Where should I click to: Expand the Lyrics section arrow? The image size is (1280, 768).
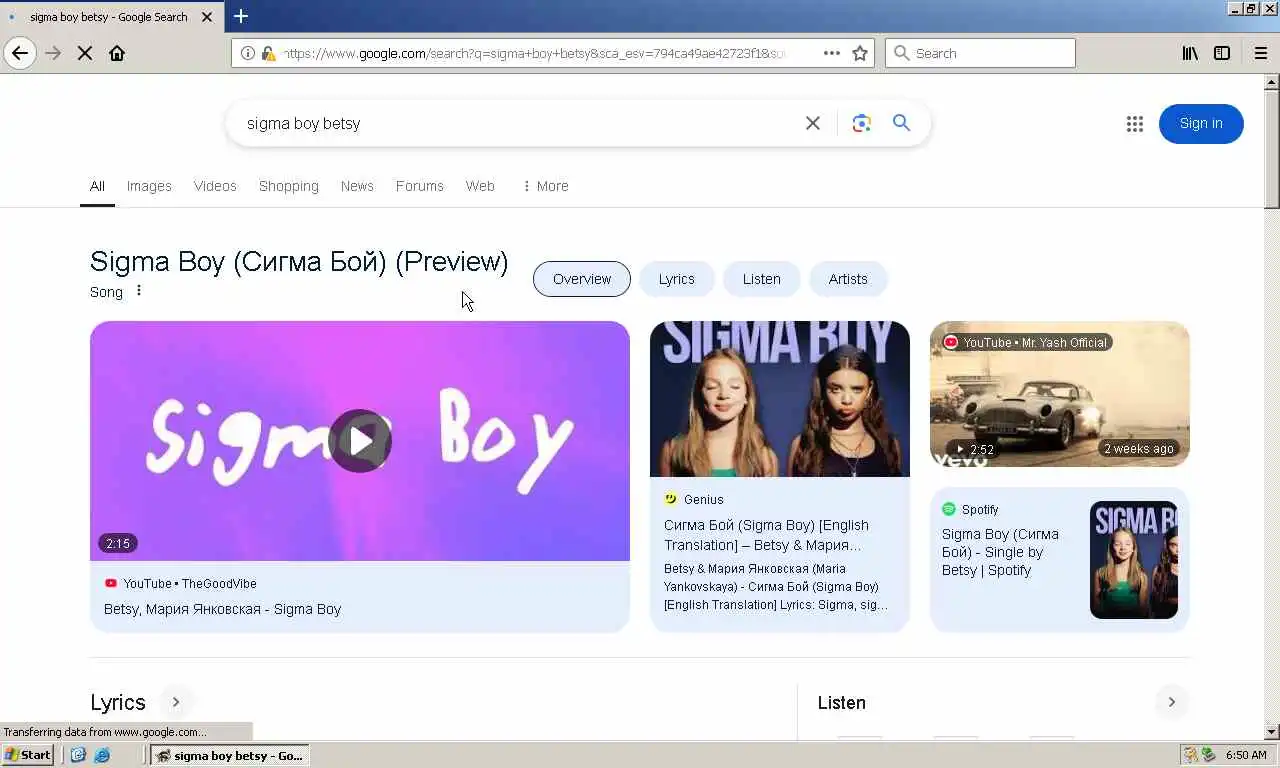pos(175,702)
